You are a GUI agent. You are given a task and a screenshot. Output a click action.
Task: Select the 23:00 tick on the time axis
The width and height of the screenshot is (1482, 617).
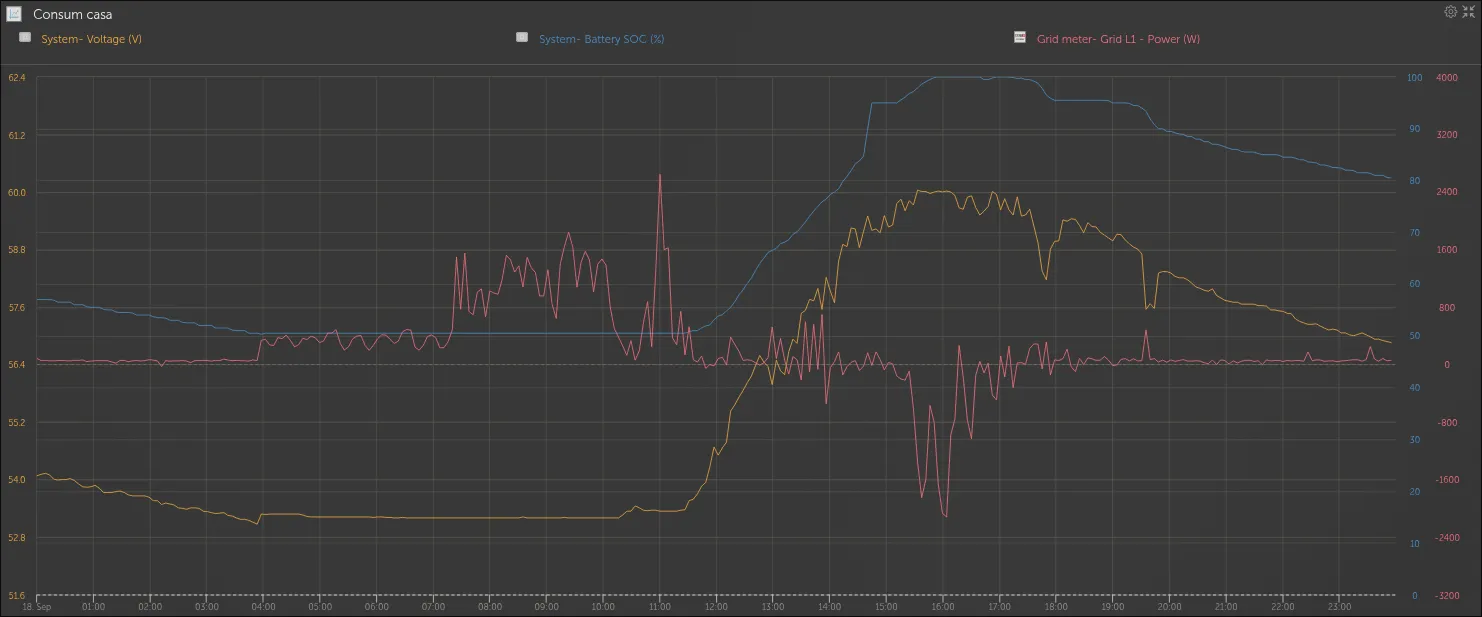click(1340, 607)
